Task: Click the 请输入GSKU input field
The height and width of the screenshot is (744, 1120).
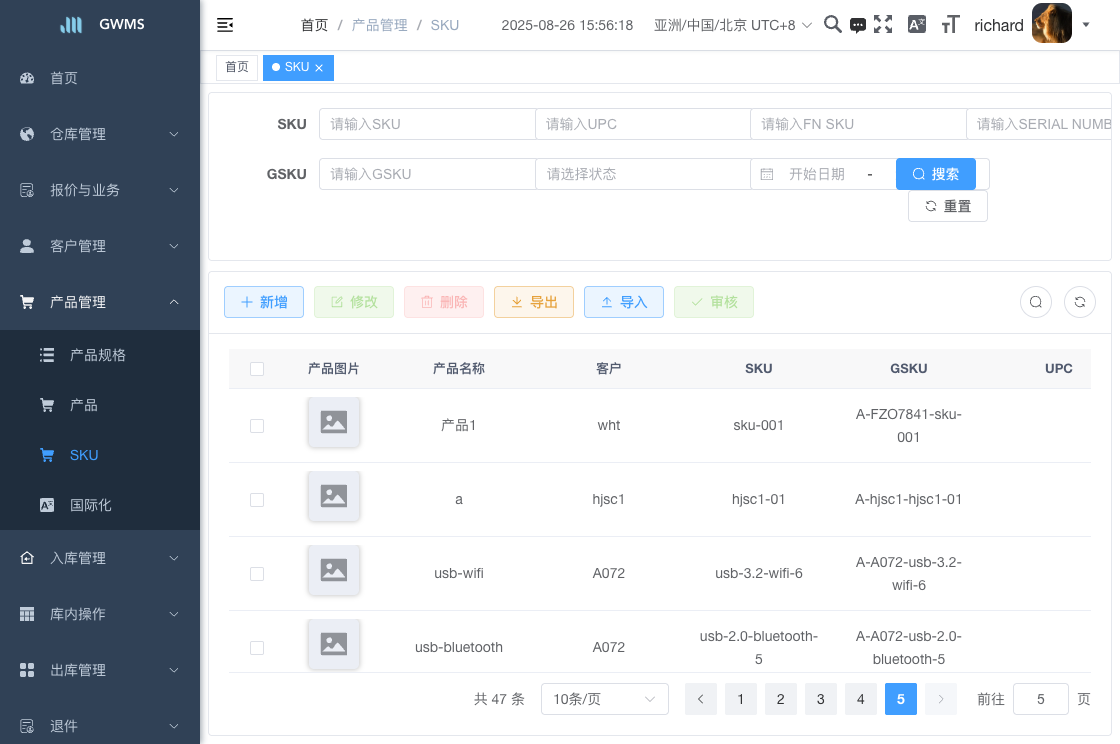Action: coord(427,174)
